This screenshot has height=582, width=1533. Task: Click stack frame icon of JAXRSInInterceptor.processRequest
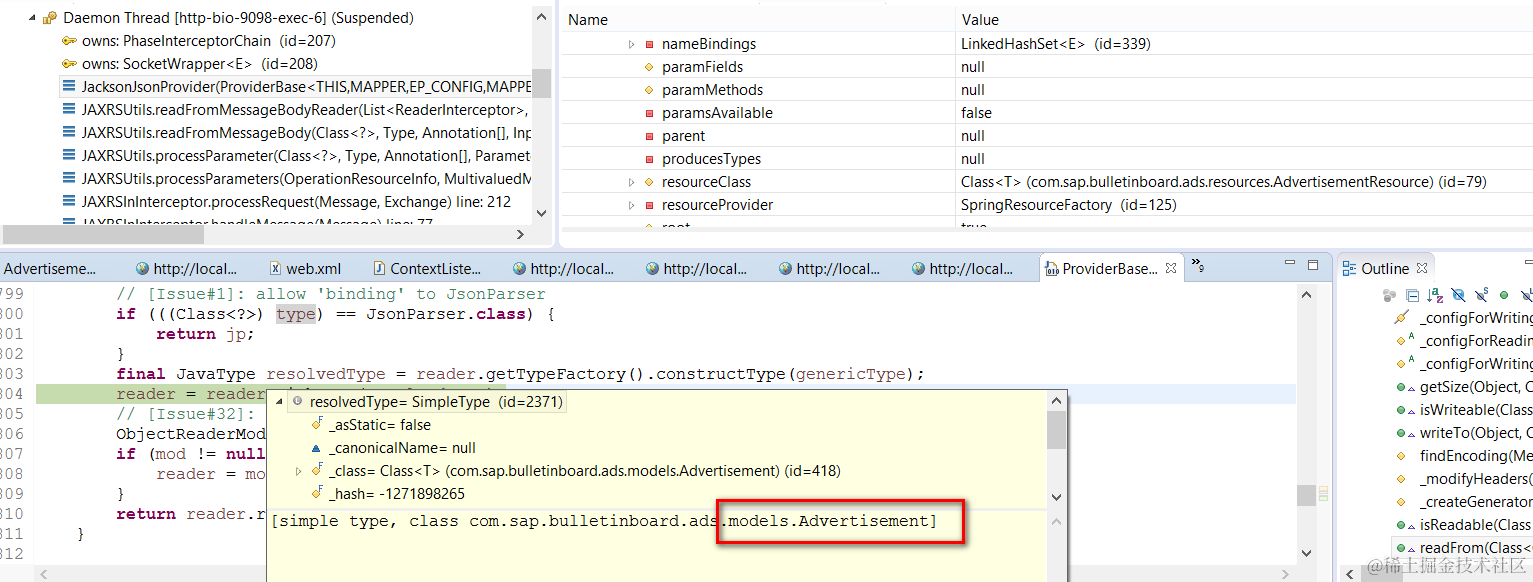pos(69,202)
